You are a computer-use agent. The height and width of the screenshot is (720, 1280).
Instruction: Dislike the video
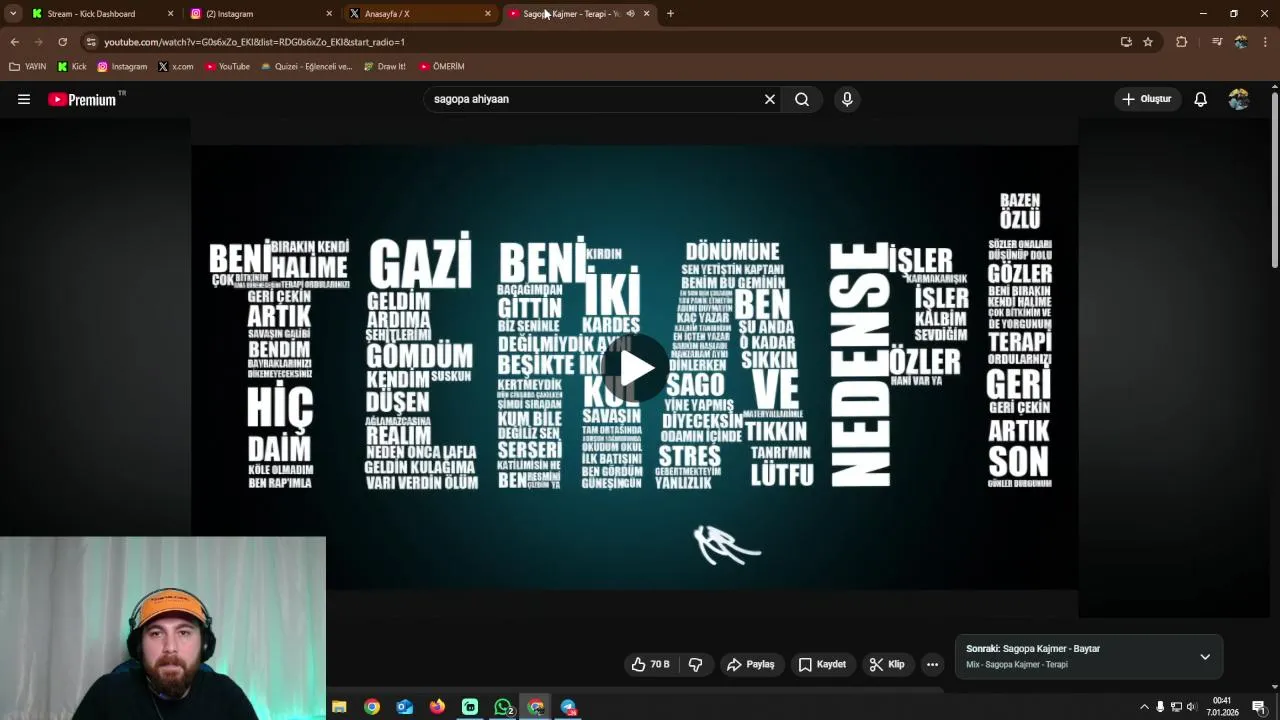tap(696, 664)
